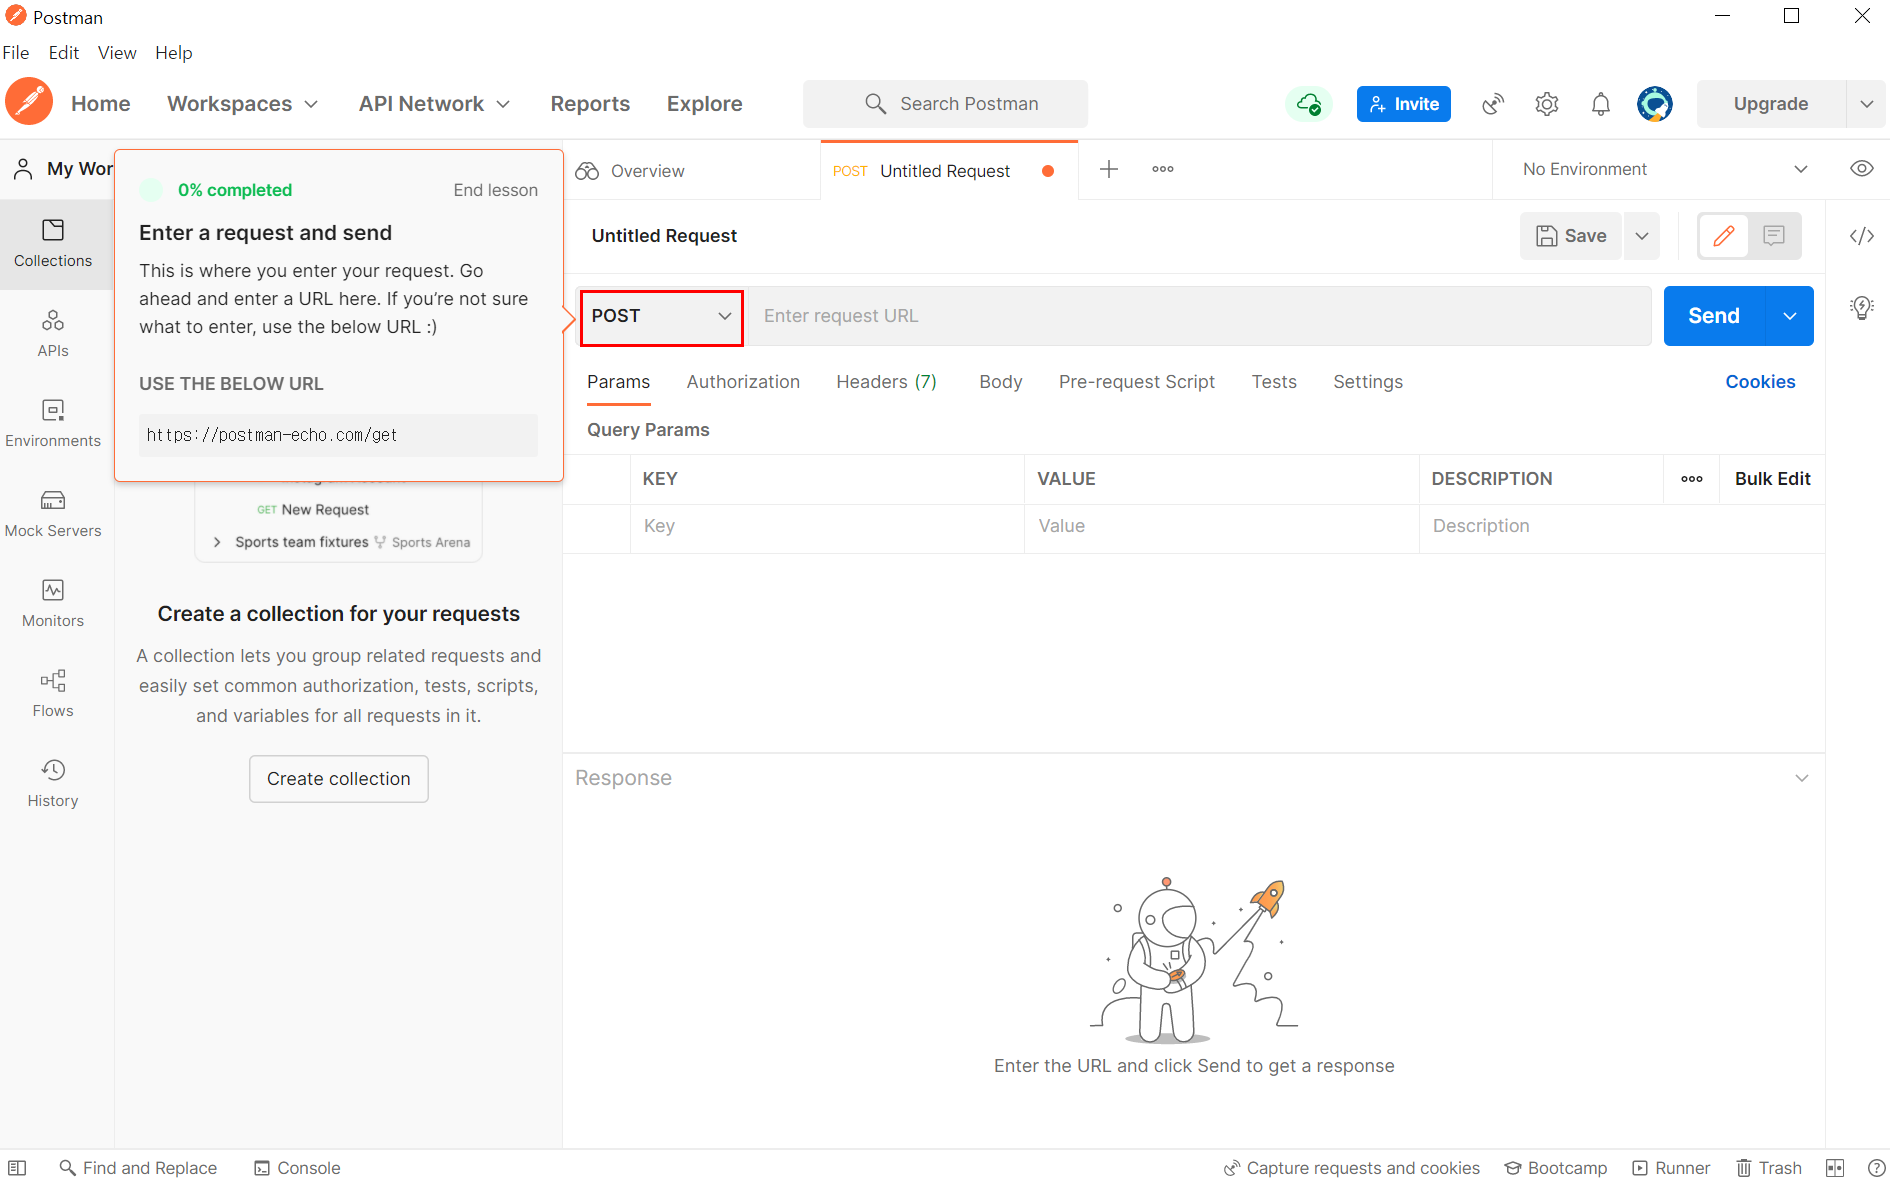This screenshot has height=1180, width=1890.
Task: Open the environment quick look eye icon
Action: (1861, 169)
